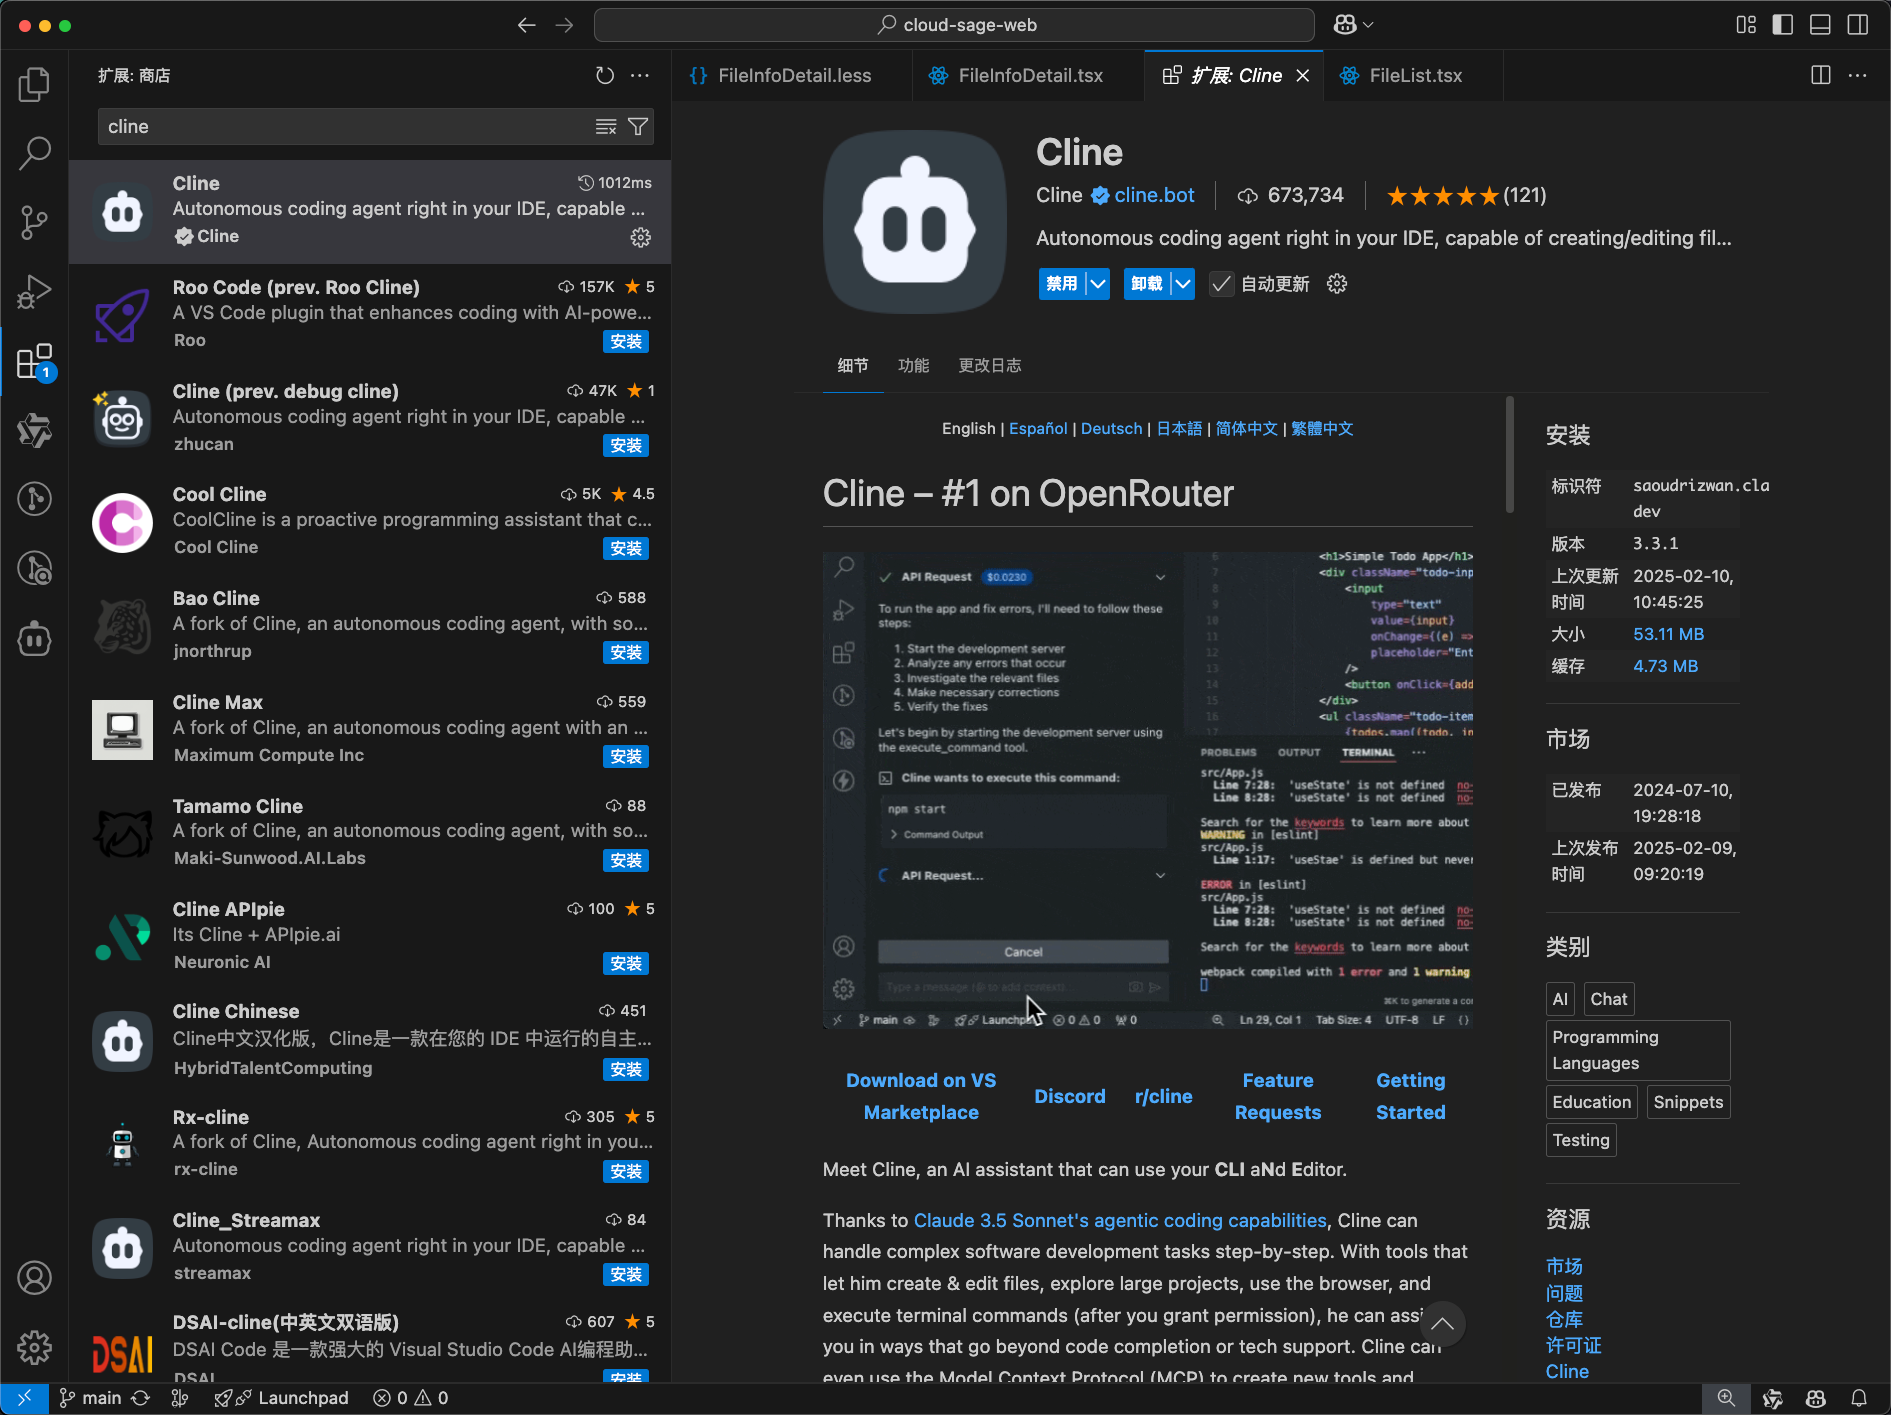
Task: Select the 功能 features tab
Action: 913,366
